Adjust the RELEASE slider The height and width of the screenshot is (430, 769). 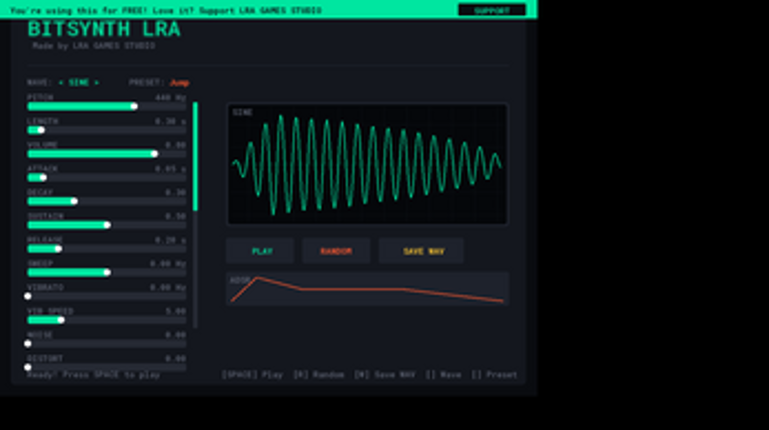coord(107,249)
